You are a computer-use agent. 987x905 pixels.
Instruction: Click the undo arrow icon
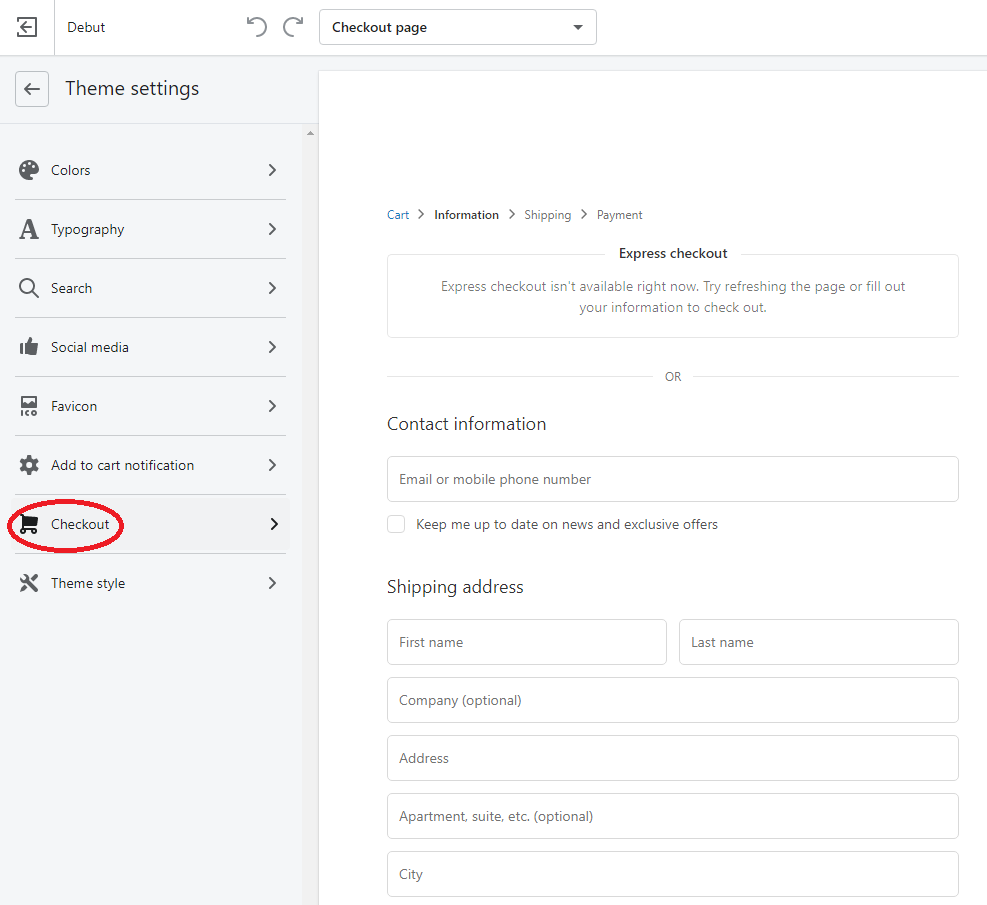point(256,27)
